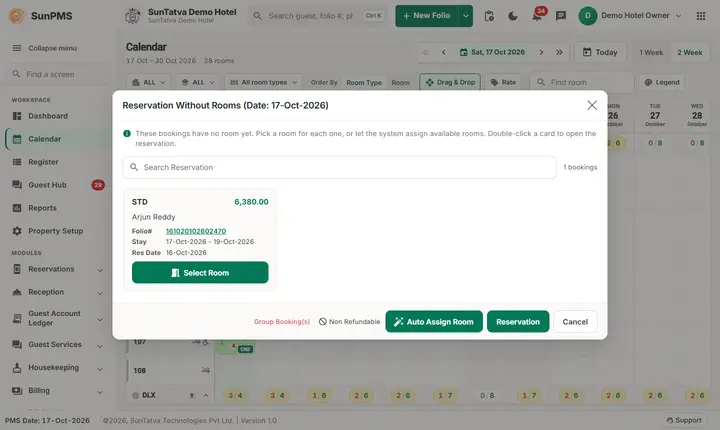Click the Guest Hub badge 29
Viewport: 720px width, 430px height.
click(98, 185)
